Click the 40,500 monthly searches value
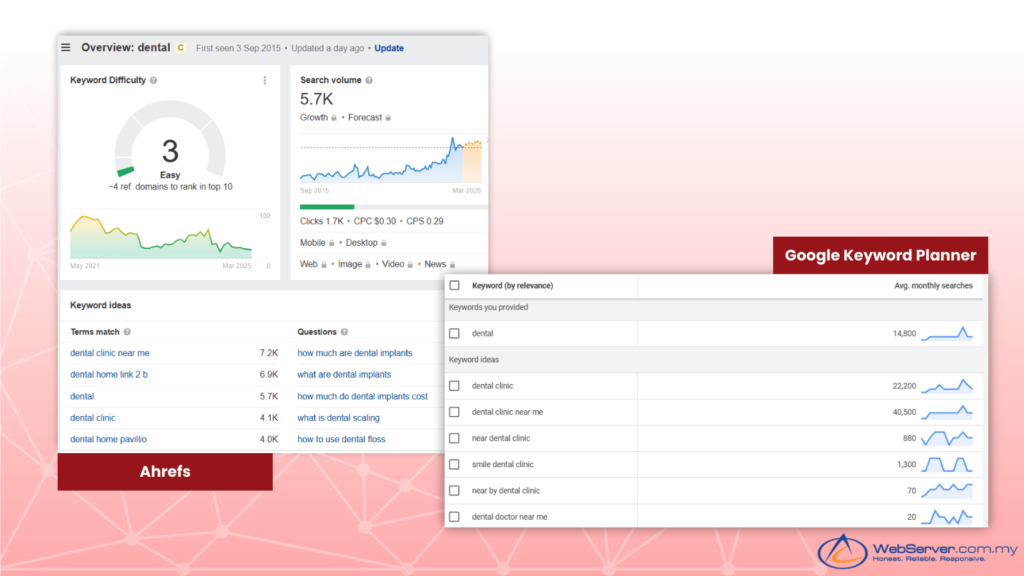This screenshot has width=1024, height=576. tap(904, 412)
